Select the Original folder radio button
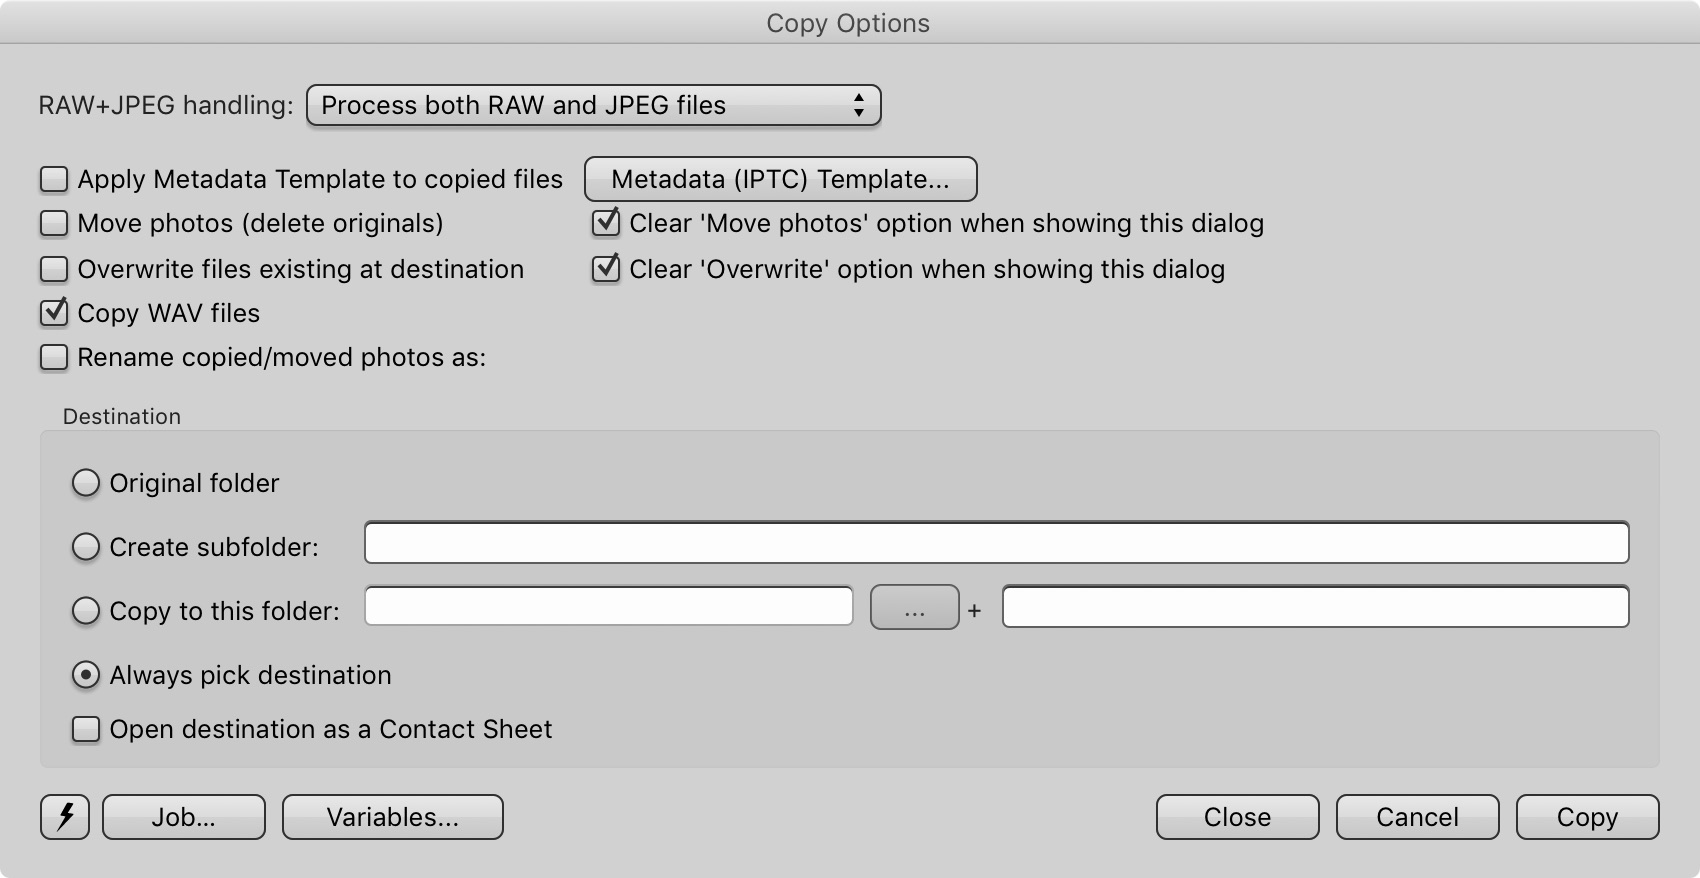The image size is (1700, 878). (x=86, y=483)
